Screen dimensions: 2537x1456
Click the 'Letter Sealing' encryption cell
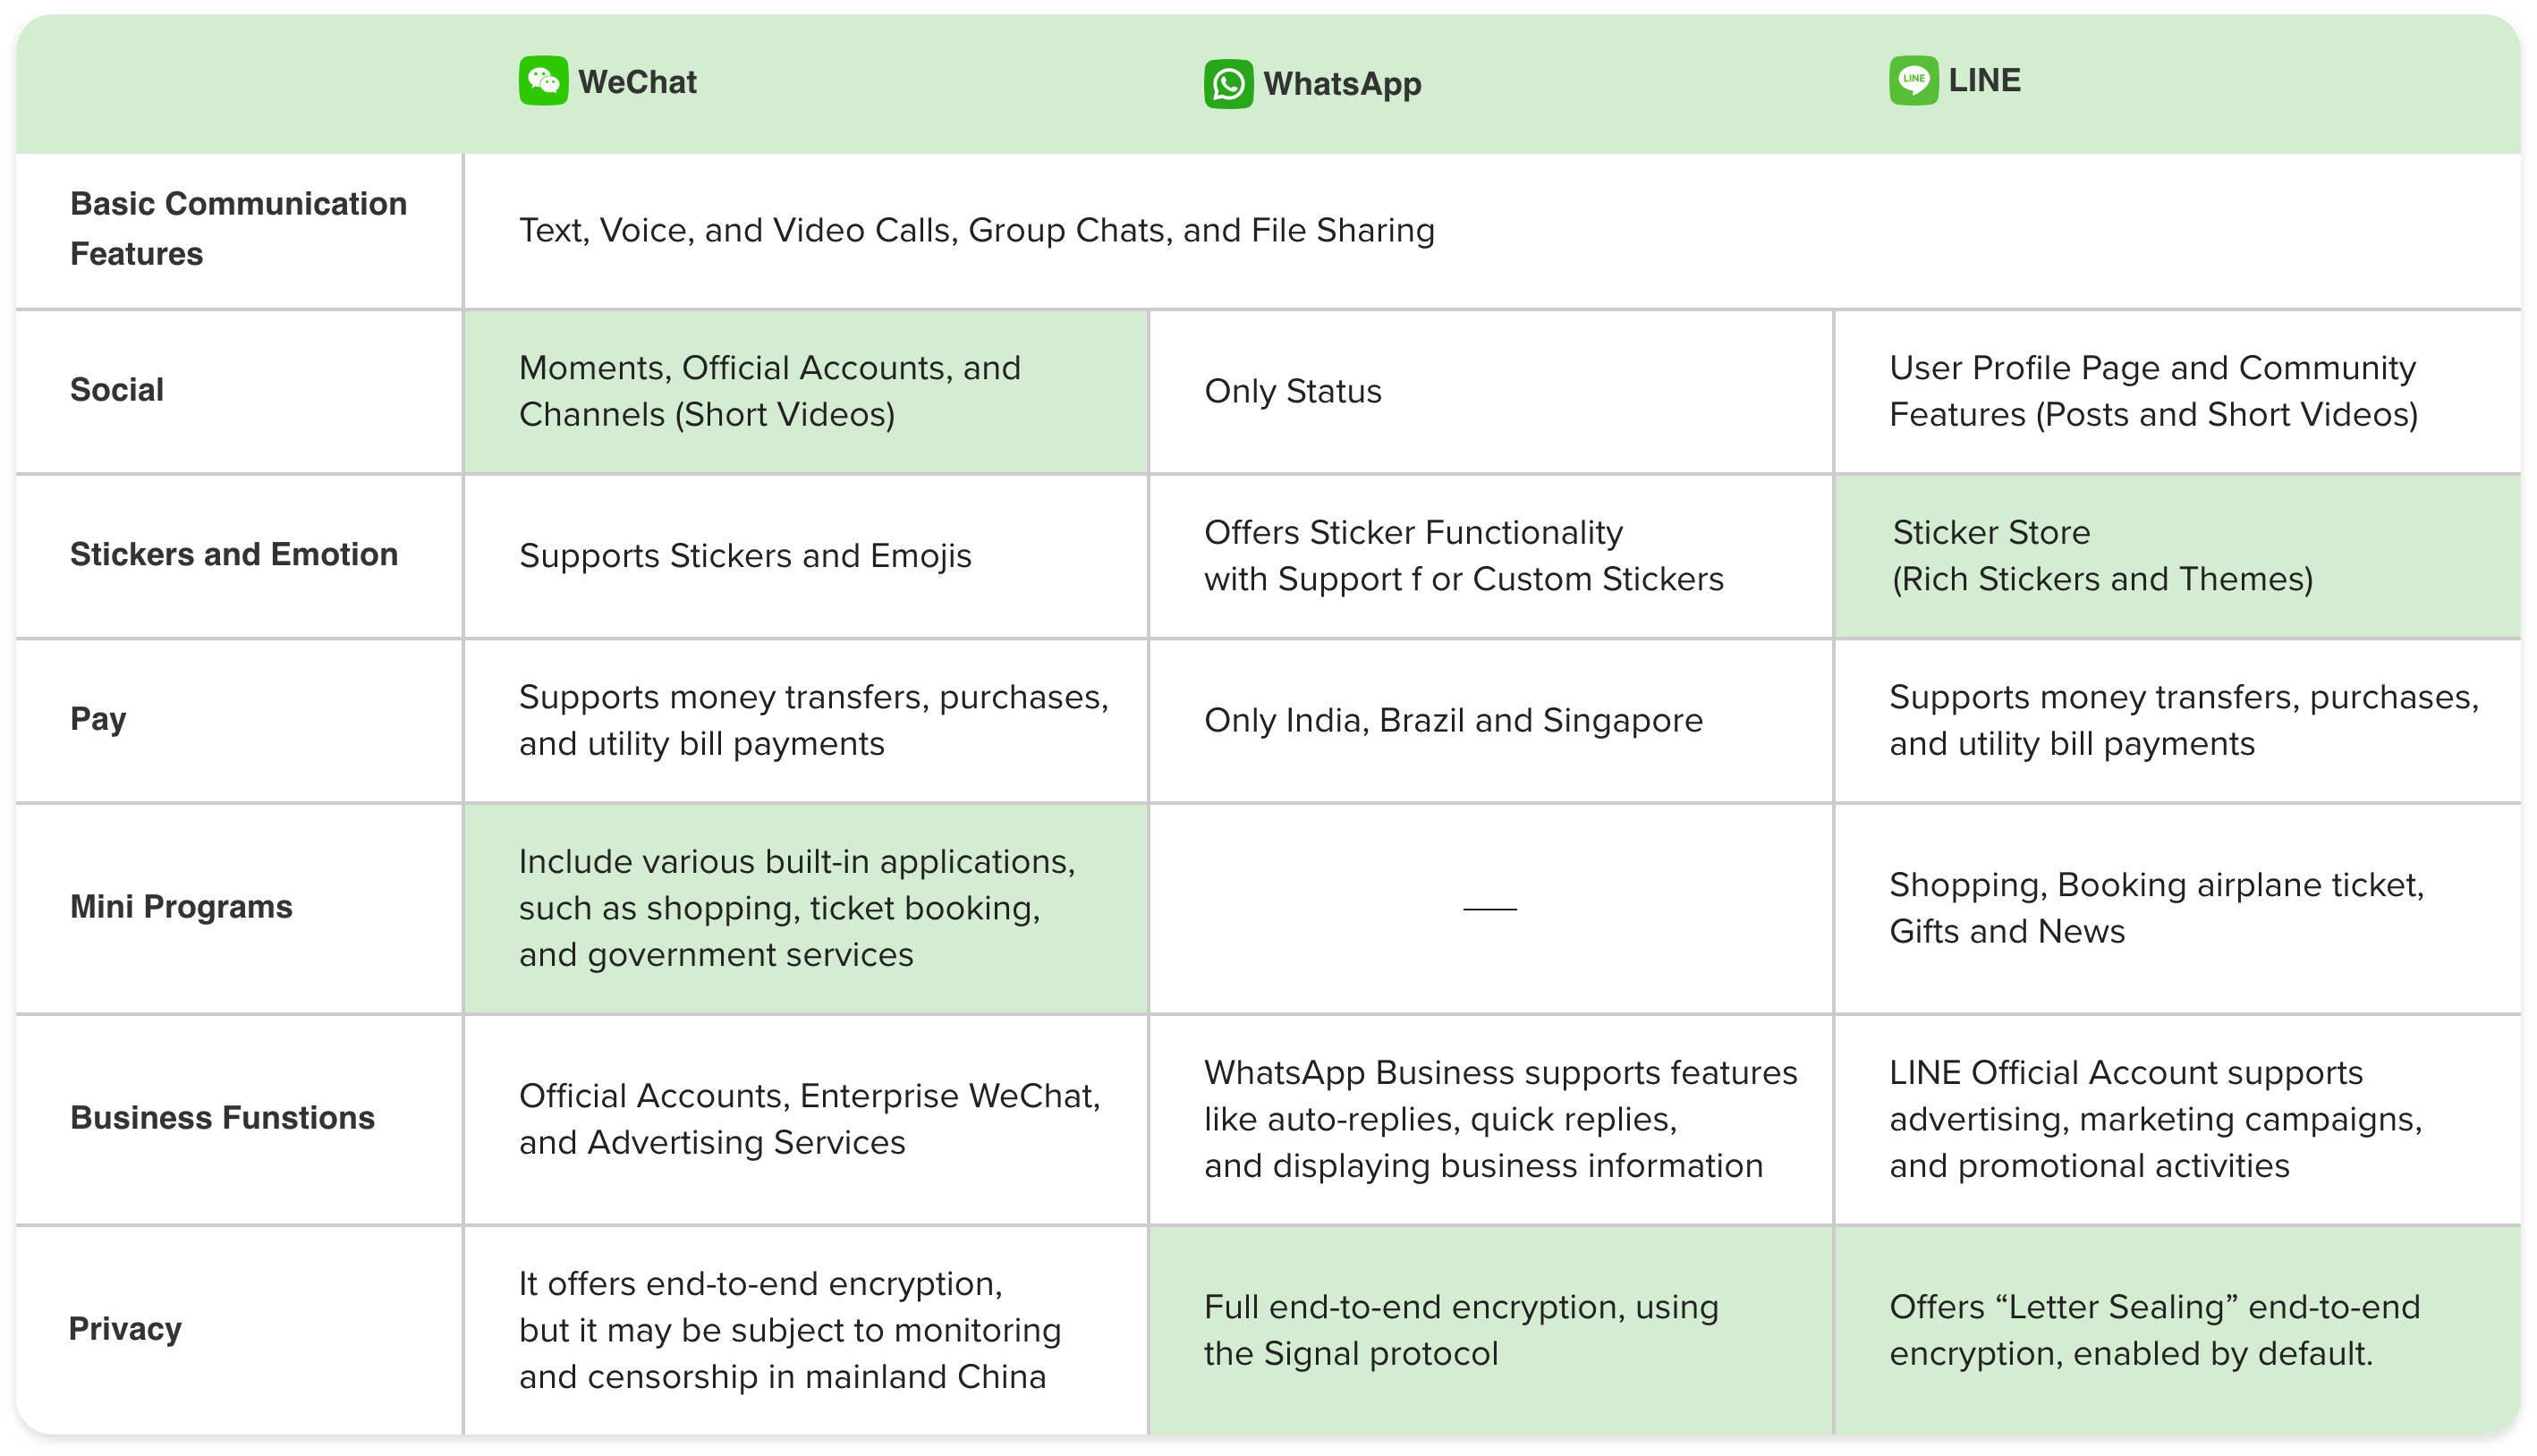coord(2154,1330)
